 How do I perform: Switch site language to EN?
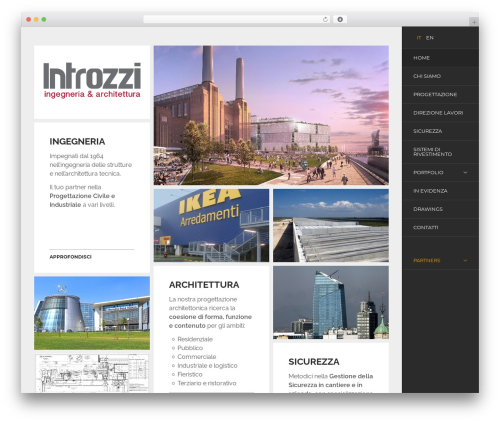[x=430, y=38]
